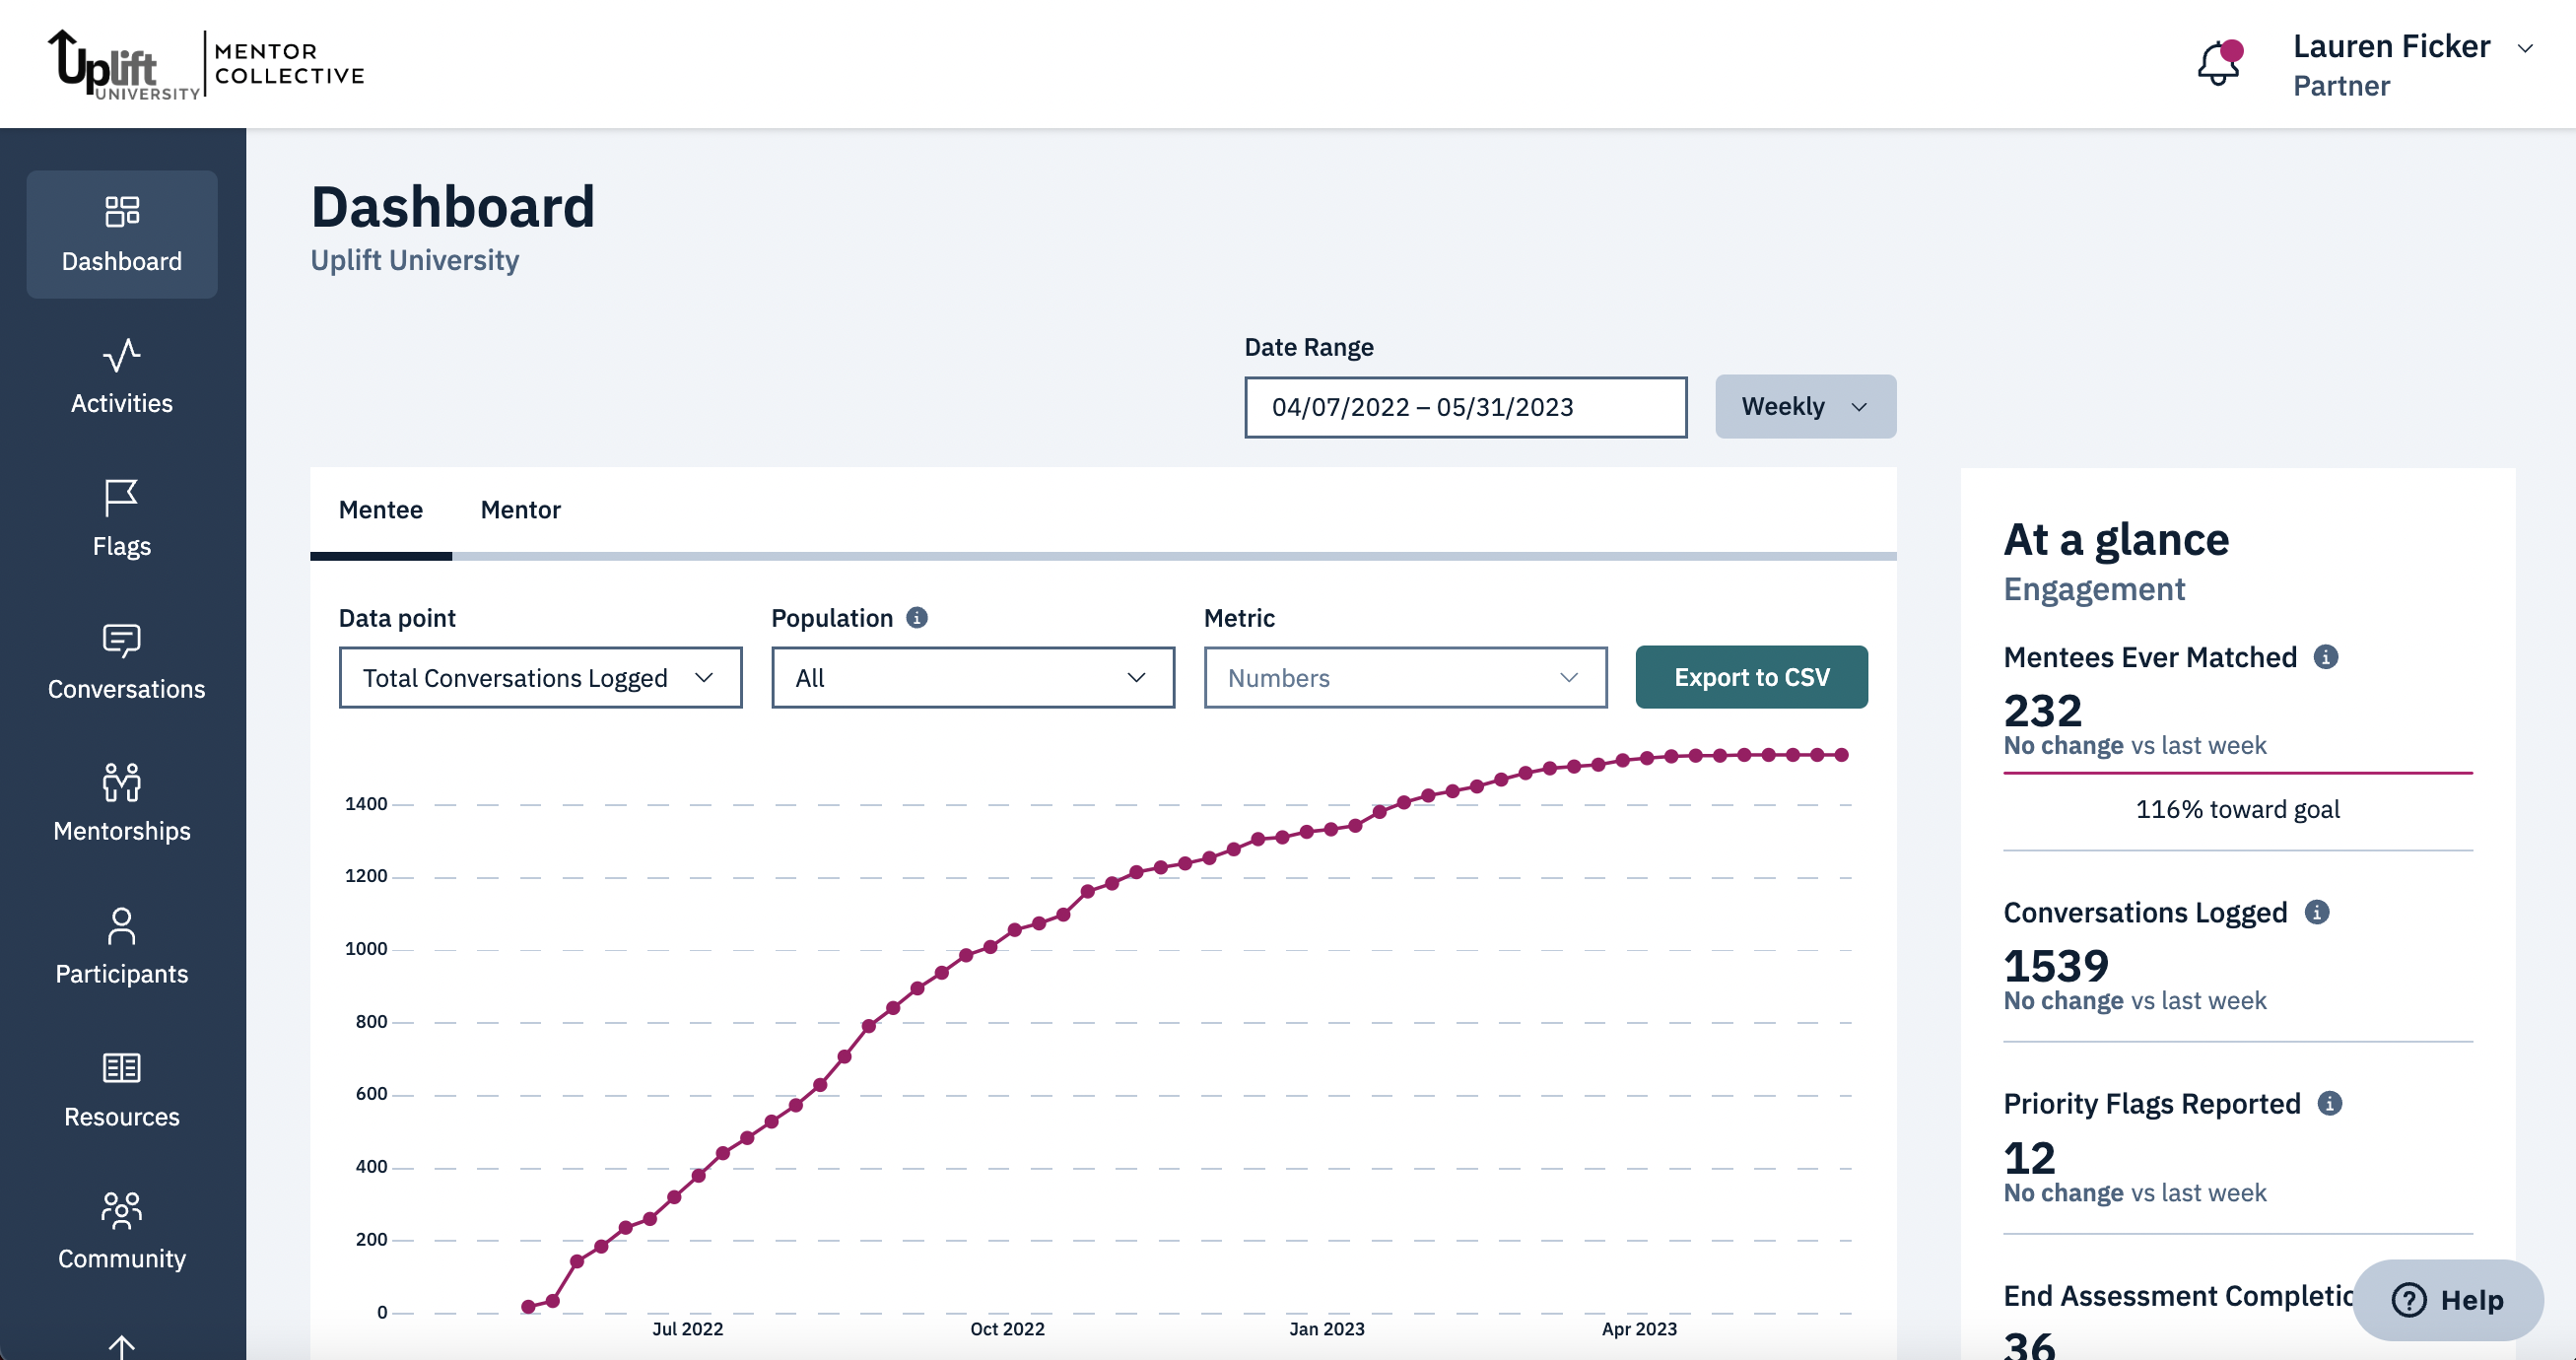Open the Help widget button

(x=2447, y=1299)
